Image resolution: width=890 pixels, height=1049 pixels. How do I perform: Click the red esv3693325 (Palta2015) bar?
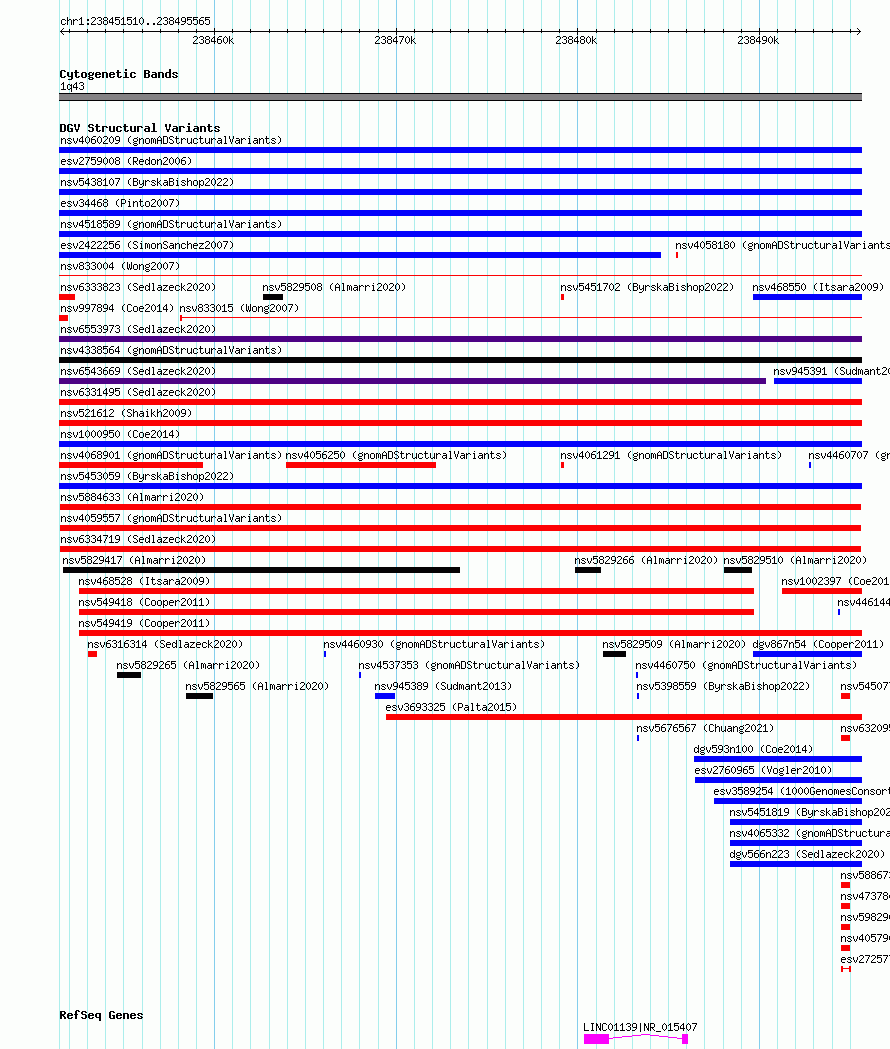tap(624, 717)
